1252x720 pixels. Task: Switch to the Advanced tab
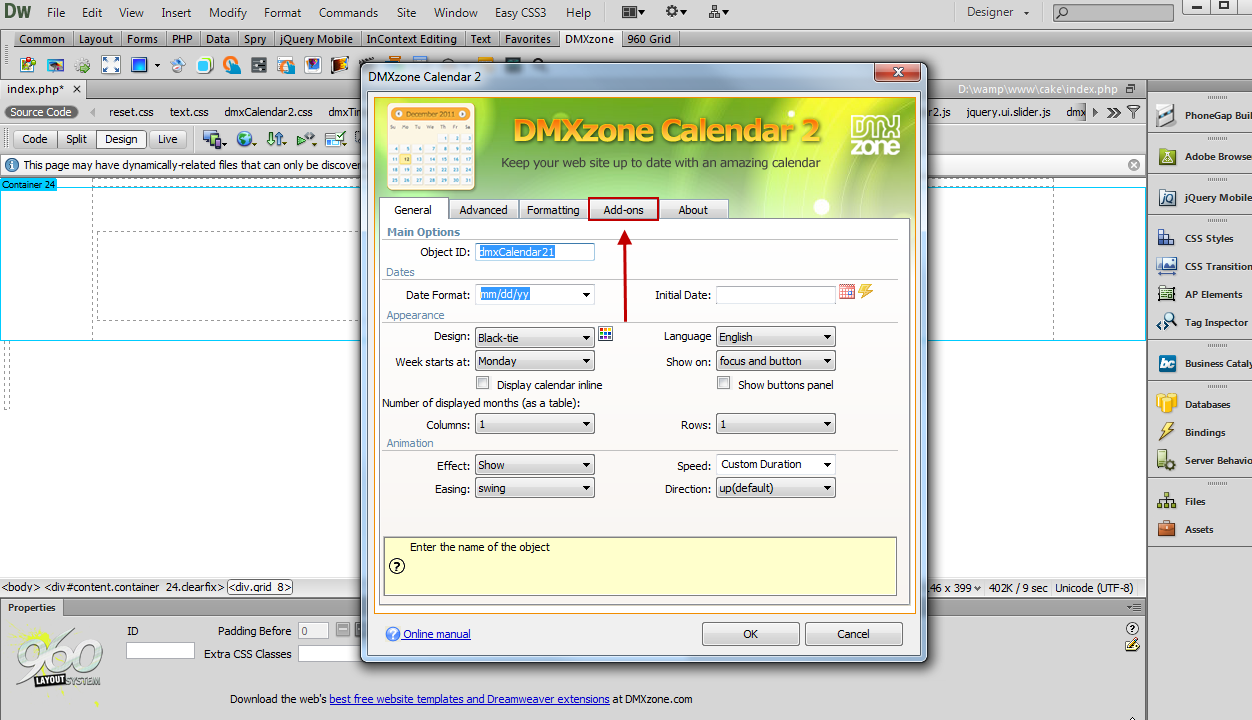[483, 210]
